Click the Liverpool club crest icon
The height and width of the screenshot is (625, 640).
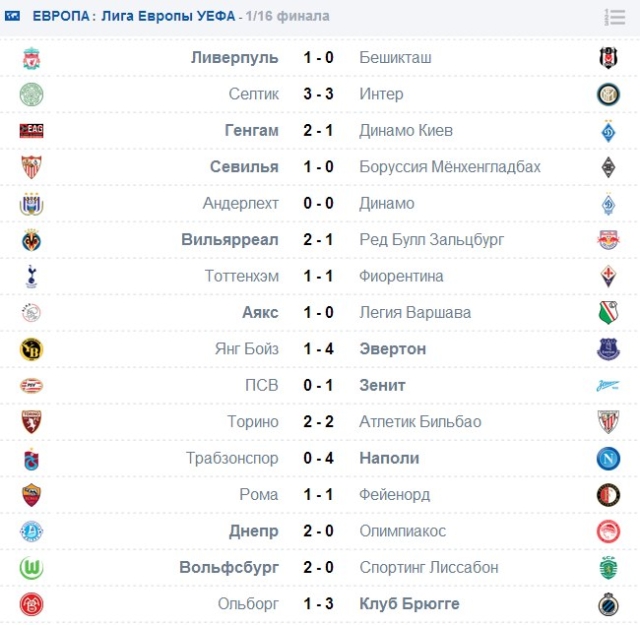[31, 58]
